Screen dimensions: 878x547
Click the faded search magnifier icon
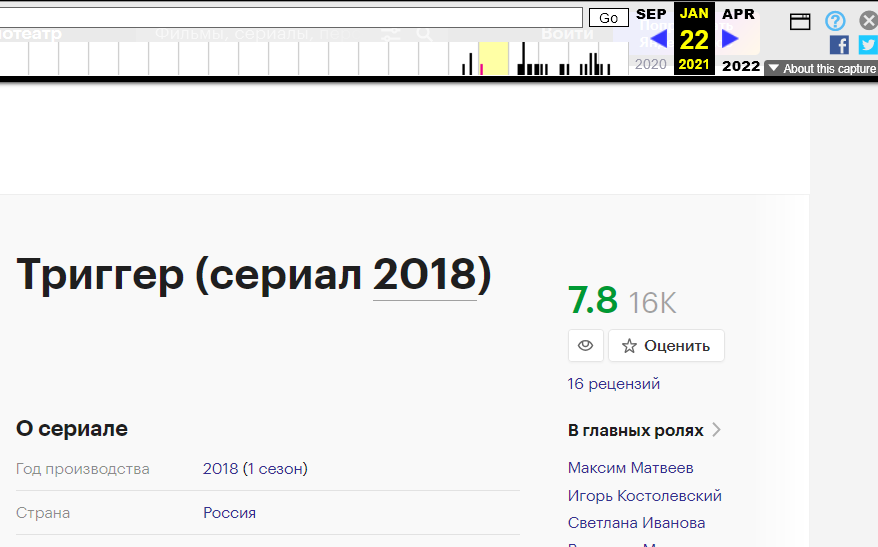click(425, 34)
